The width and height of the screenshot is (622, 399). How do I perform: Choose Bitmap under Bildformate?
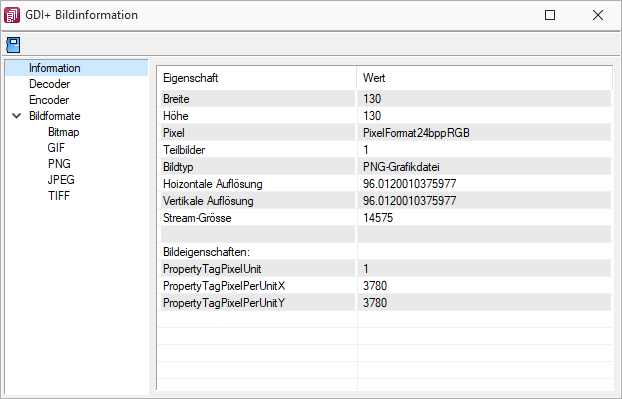click(63, 132)
